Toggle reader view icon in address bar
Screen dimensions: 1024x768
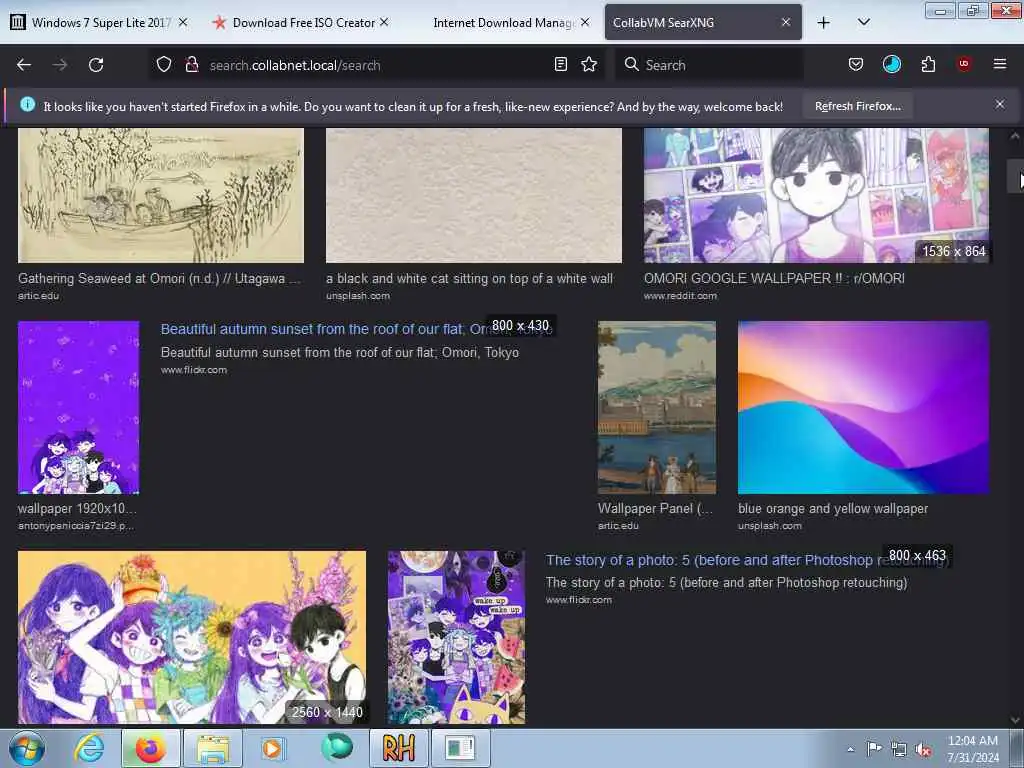[560, 64]
